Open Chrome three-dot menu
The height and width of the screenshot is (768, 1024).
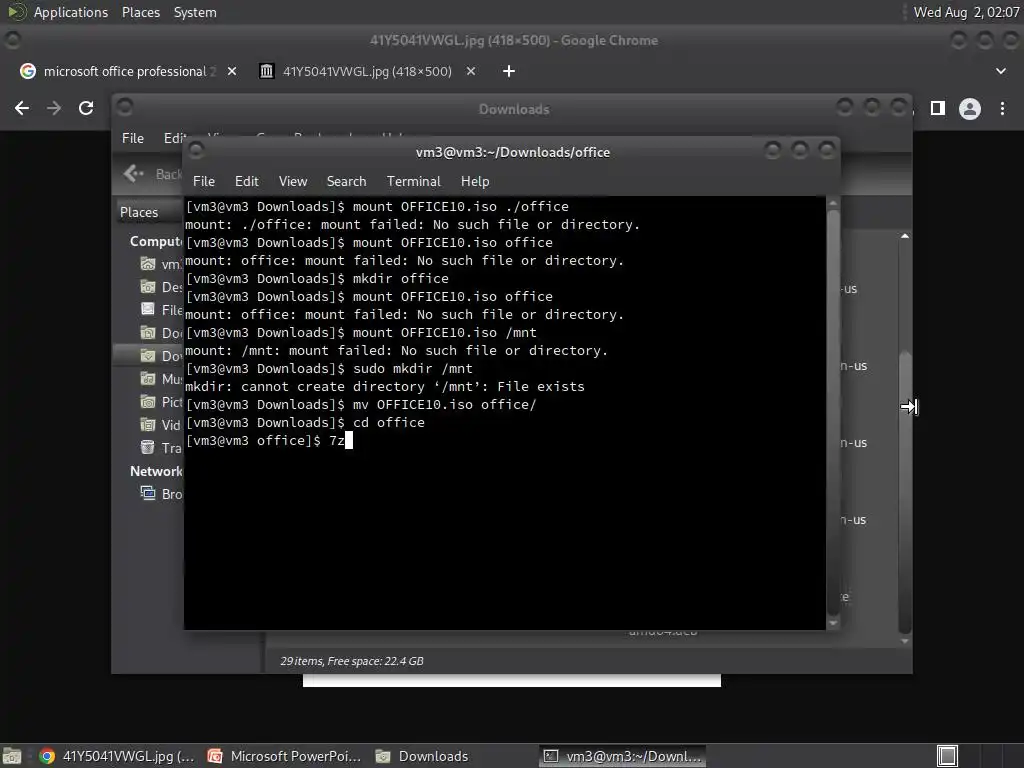tap(1002, 108)
